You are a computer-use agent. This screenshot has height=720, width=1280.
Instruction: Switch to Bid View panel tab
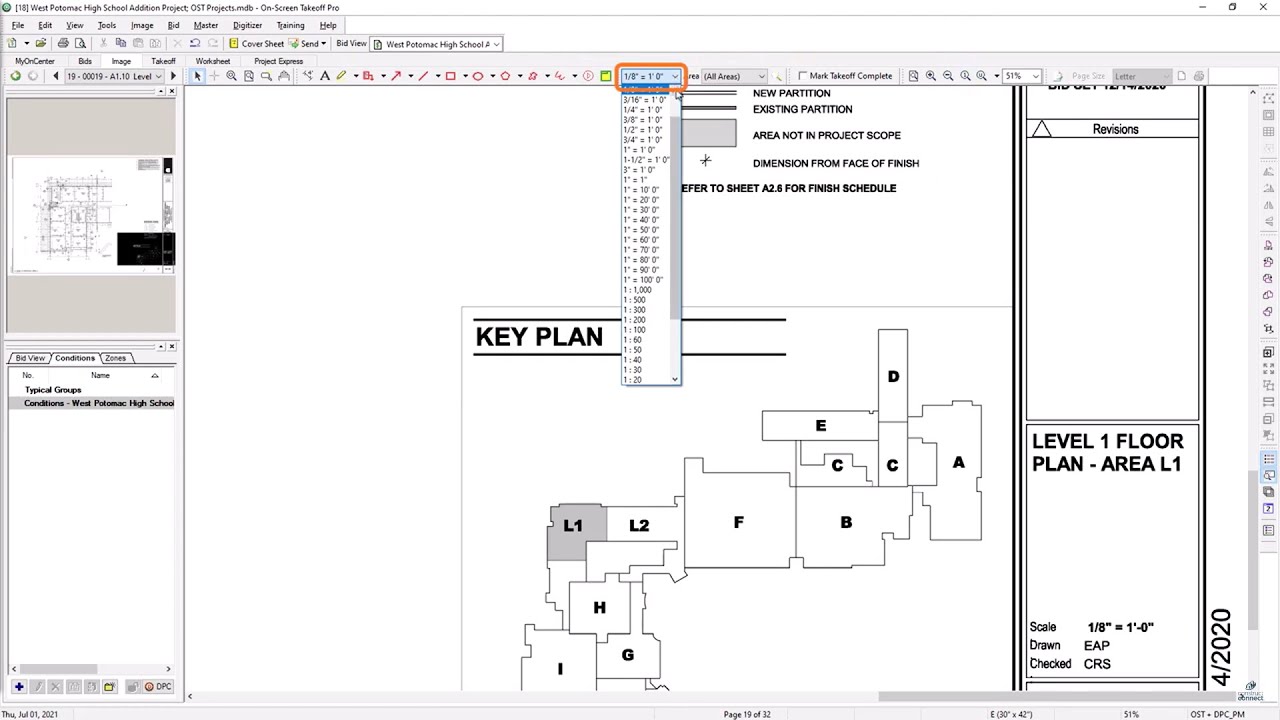pos(30,358)
